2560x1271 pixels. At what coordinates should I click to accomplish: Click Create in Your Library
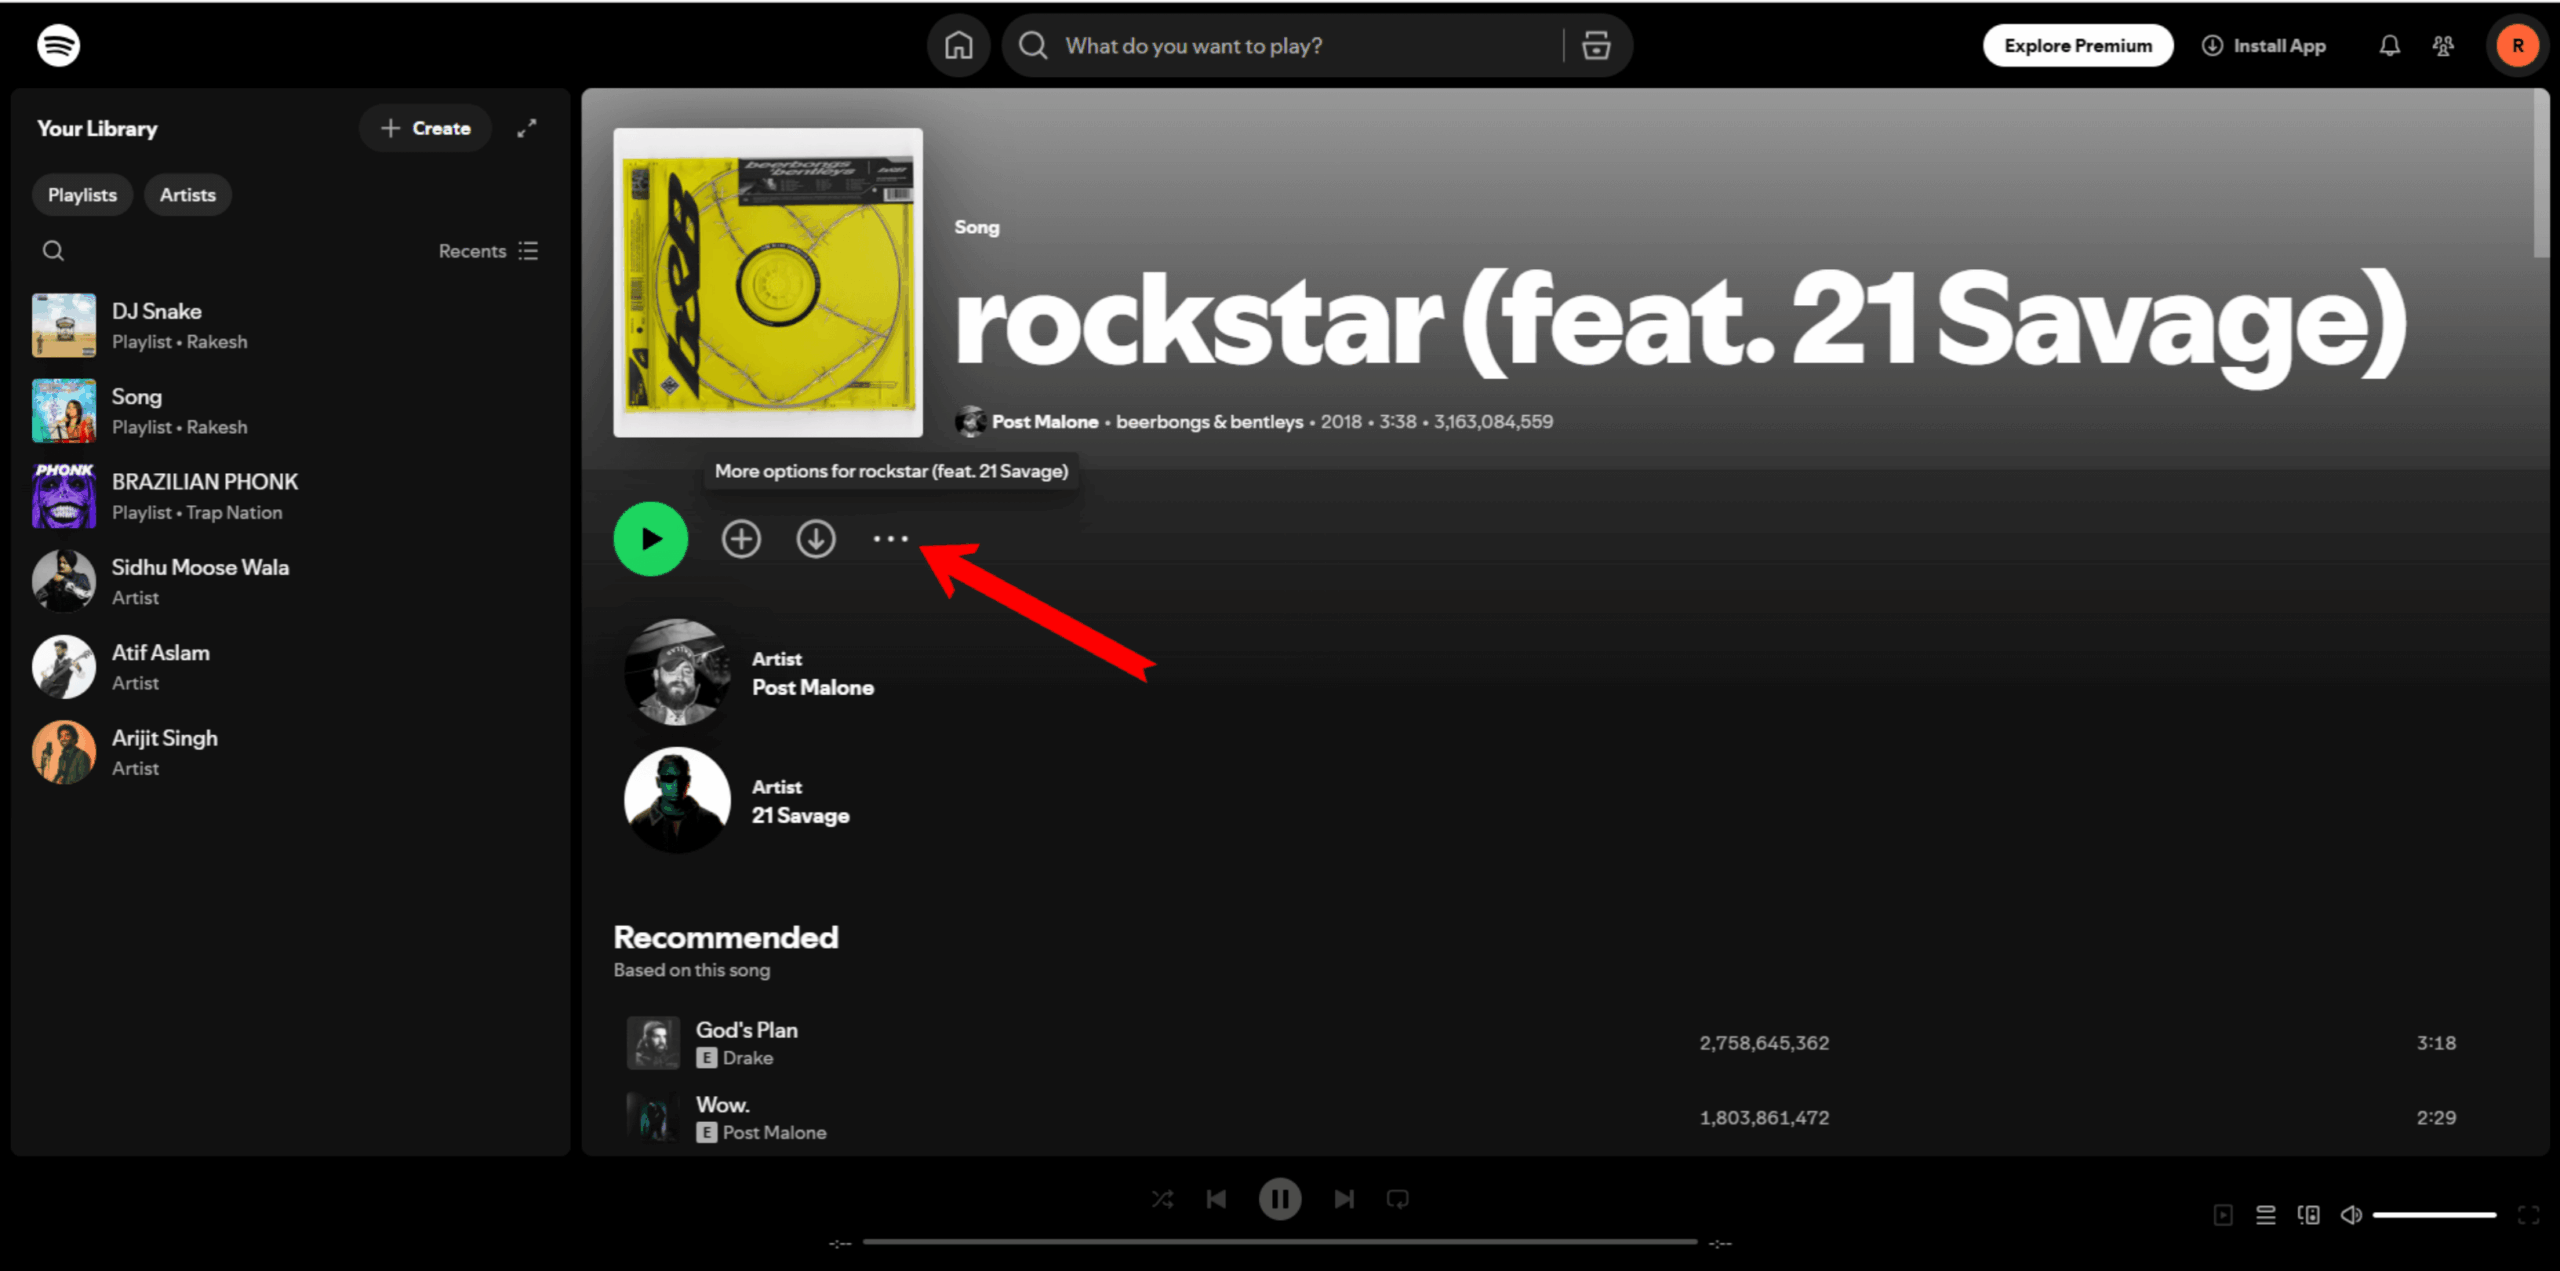pyautogui.click(x=426, y=128)
